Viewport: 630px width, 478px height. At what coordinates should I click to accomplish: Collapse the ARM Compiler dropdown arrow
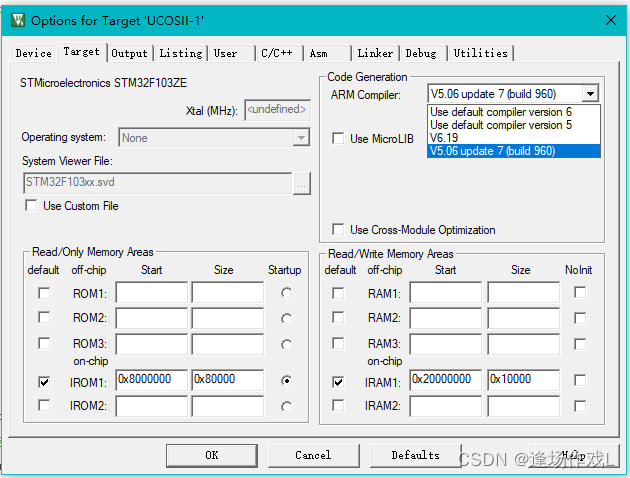[x=590, y=94]
